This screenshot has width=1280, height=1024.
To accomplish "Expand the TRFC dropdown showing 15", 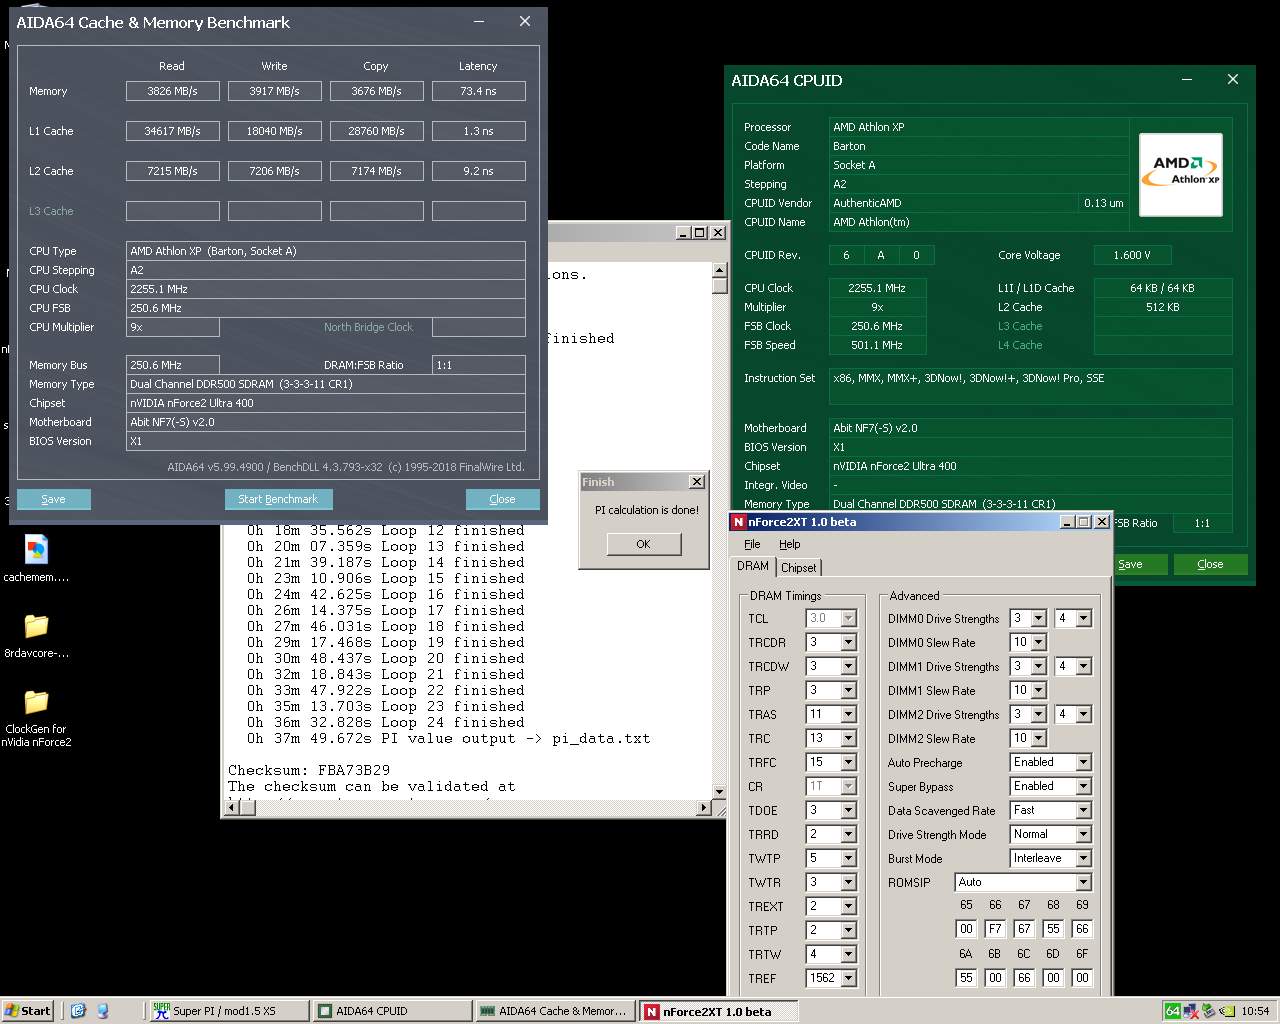I will 849,762.
